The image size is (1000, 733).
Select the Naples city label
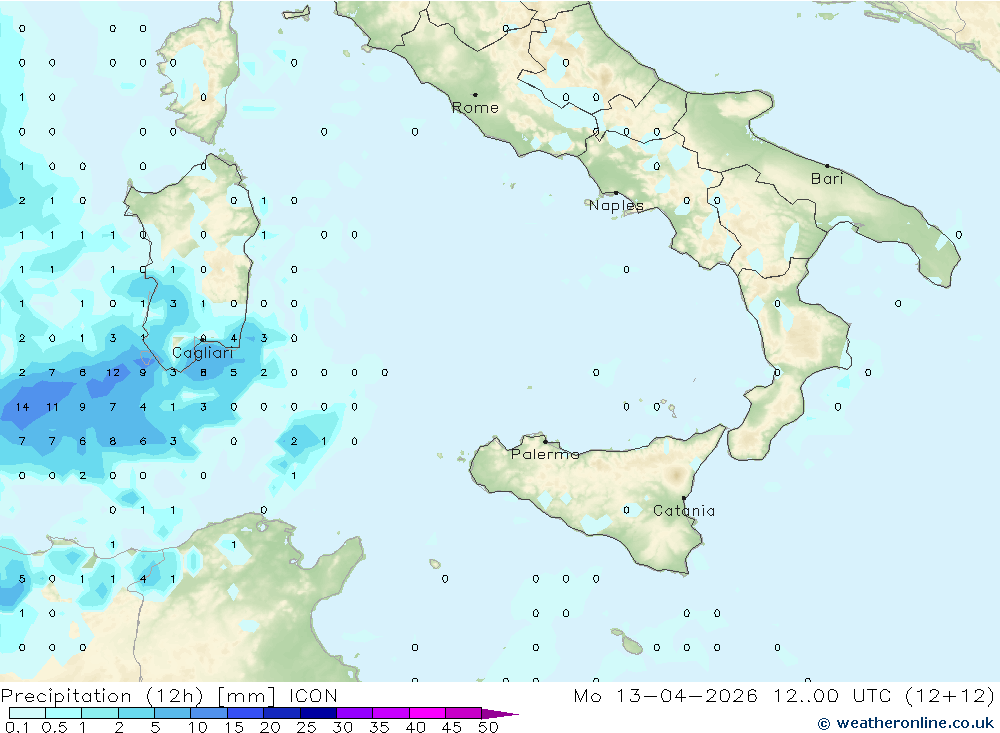coord(616,205)
